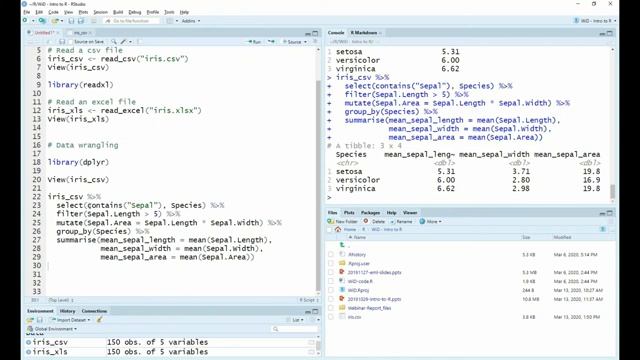Open the Tools menu
Screen dimensions: 640x360
pyautogui.click(x=169, y=12)
